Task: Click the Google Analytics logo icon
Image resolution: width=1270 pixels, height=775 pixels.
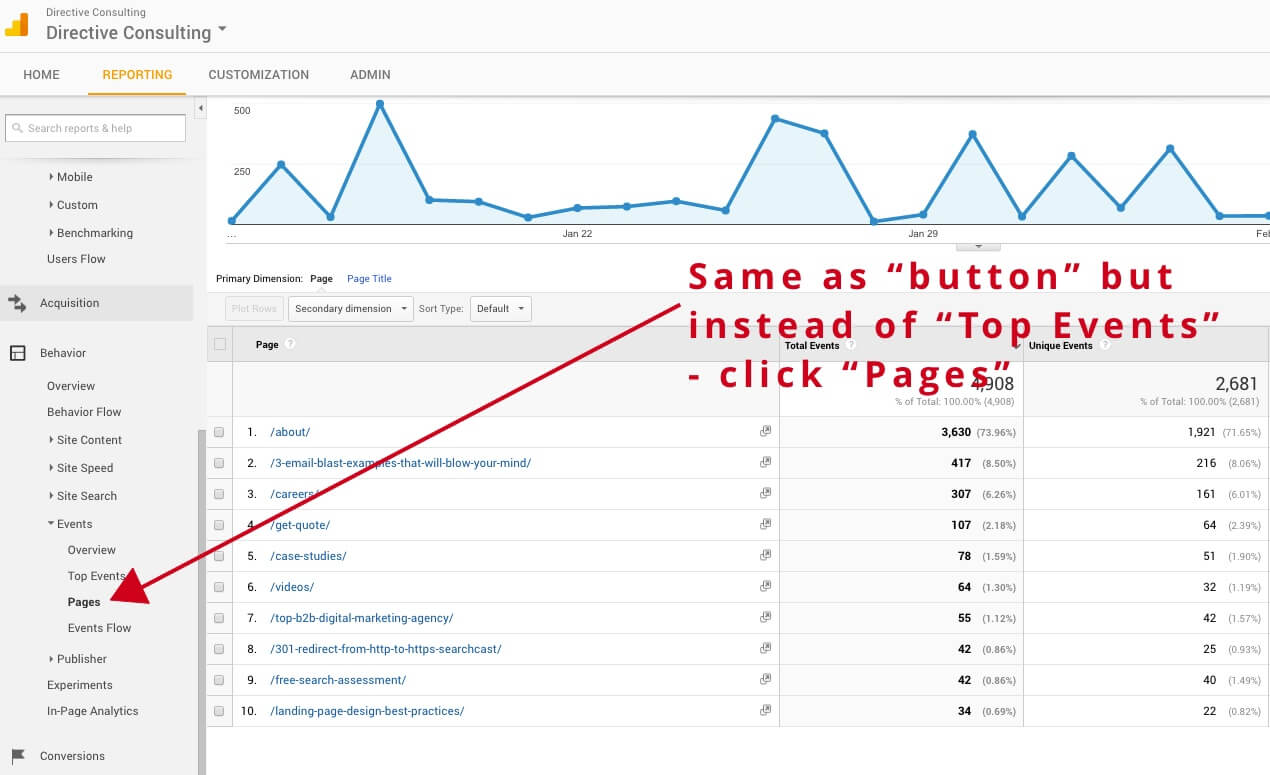Action: coord(17,25)
